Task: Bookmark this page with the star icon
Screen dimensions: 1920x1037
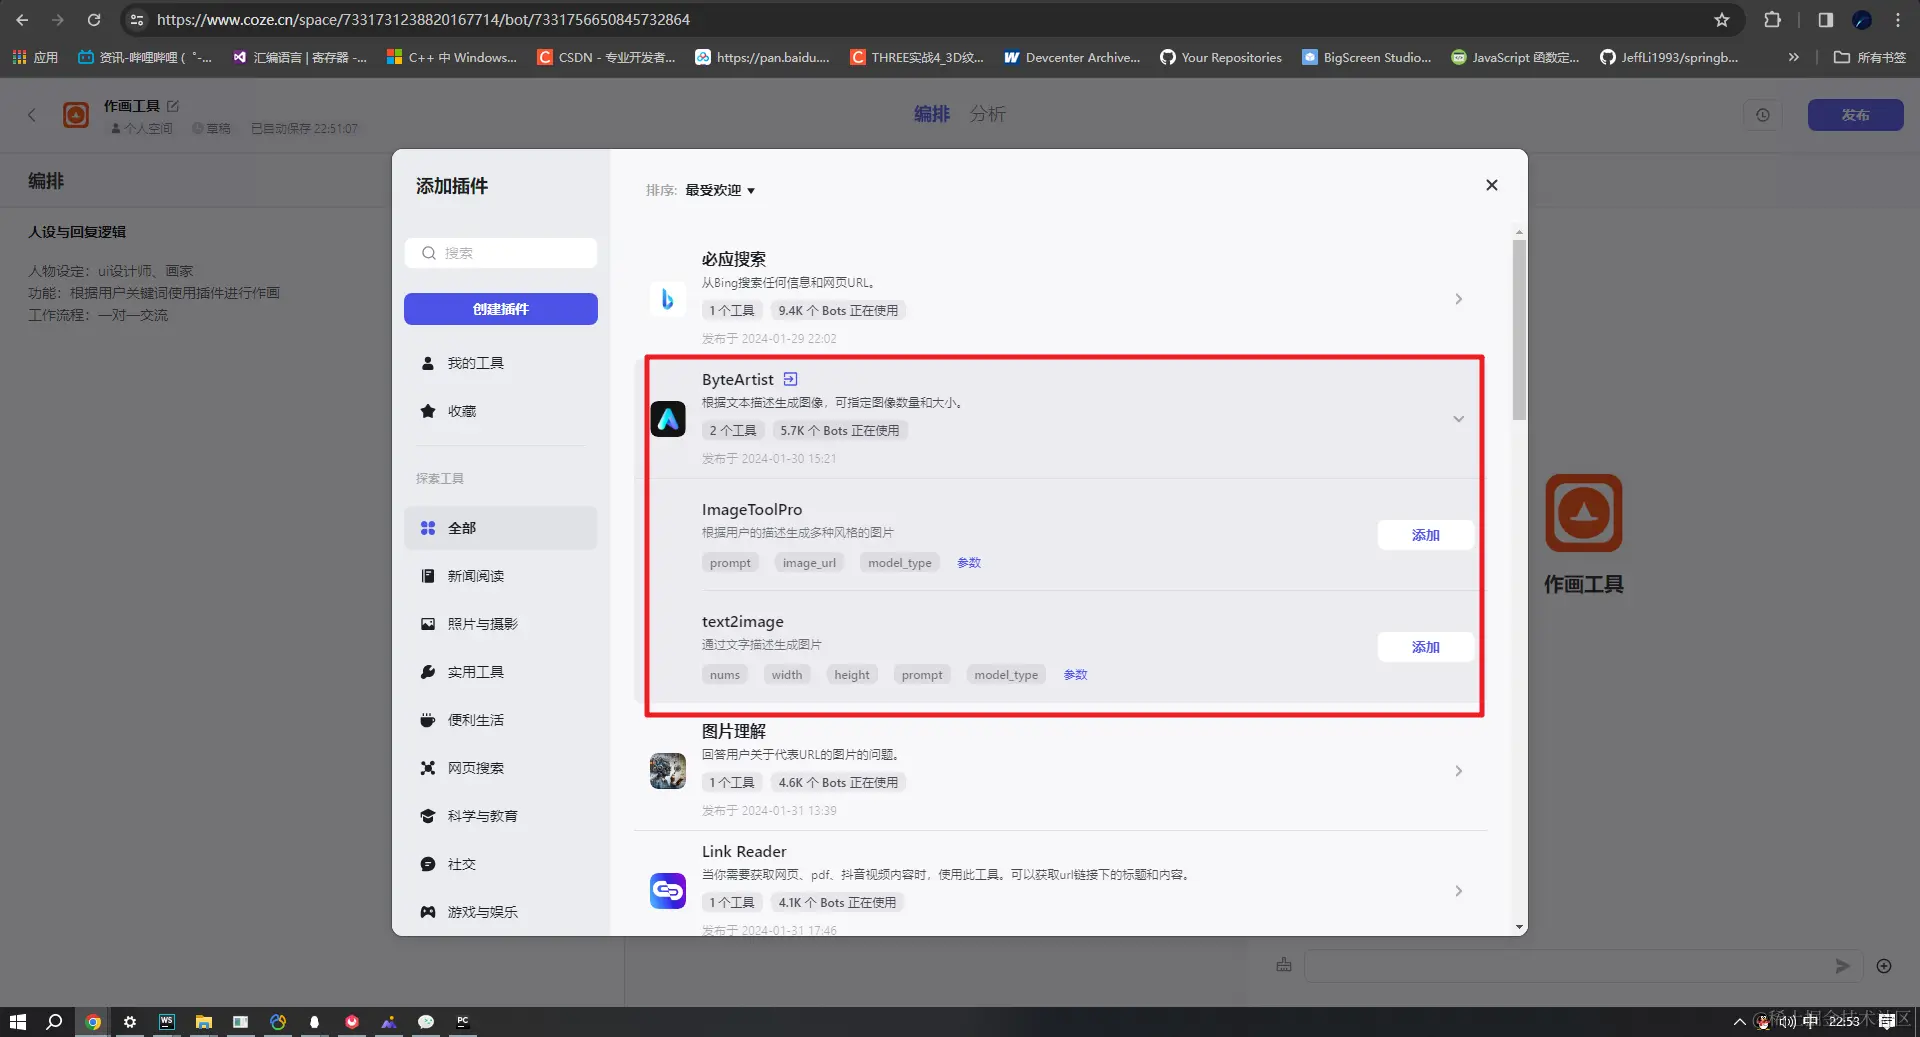Action: [x=1721, y=20]
